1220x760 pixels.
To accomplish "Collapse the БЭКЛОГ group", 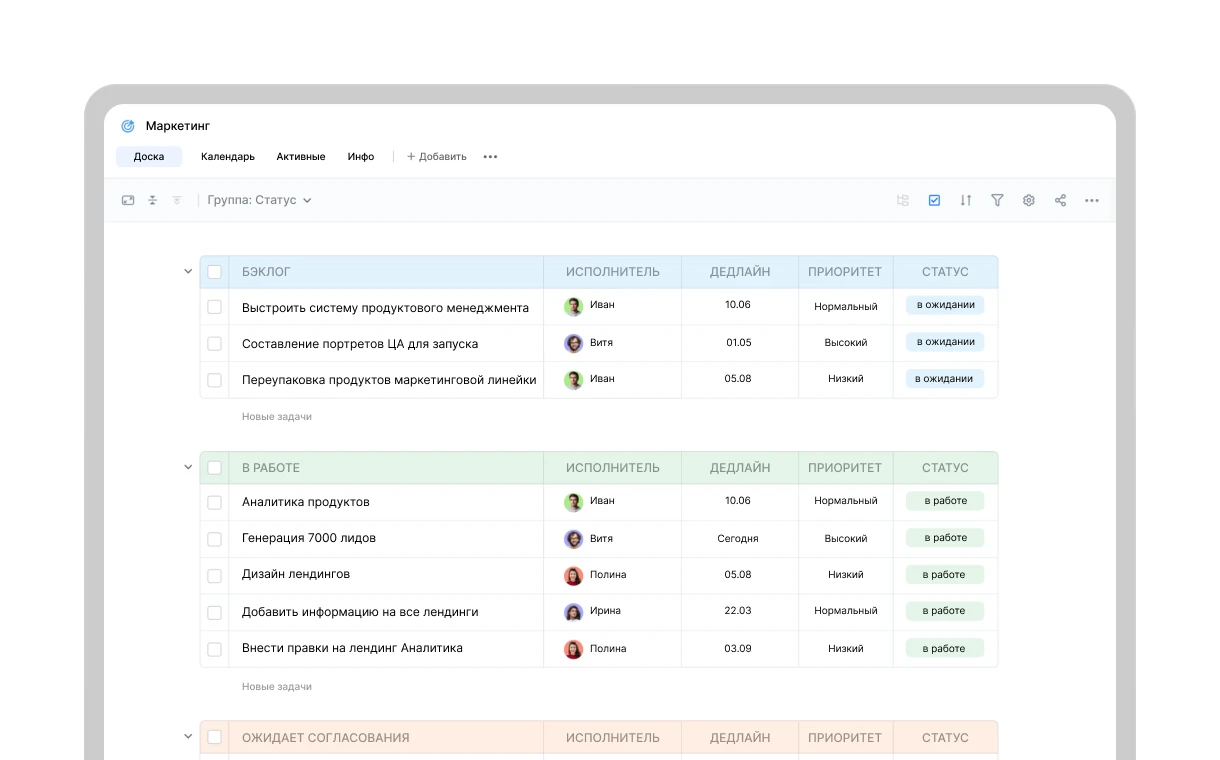I will [x=188, y=271].
